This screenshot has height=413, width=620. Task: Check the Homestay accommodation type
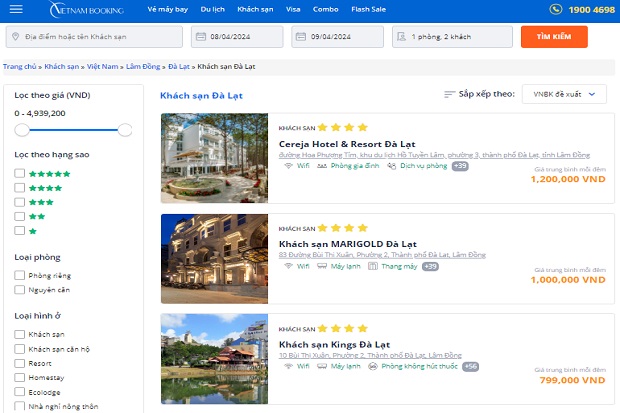(x=19, y=377)
